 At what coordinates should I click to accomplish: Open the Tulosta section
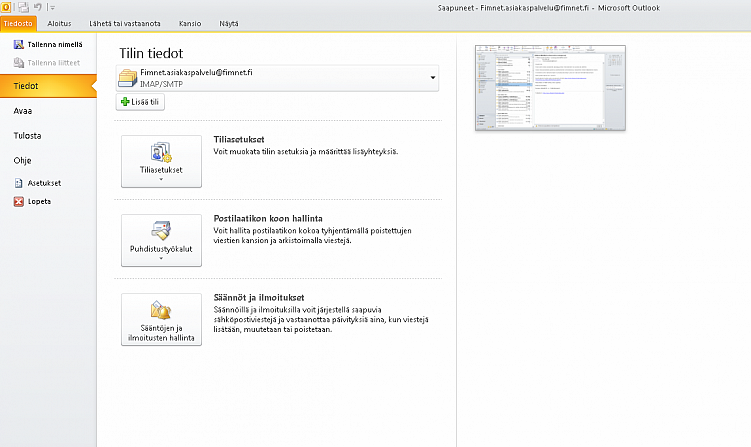click(x=27, y=136)
